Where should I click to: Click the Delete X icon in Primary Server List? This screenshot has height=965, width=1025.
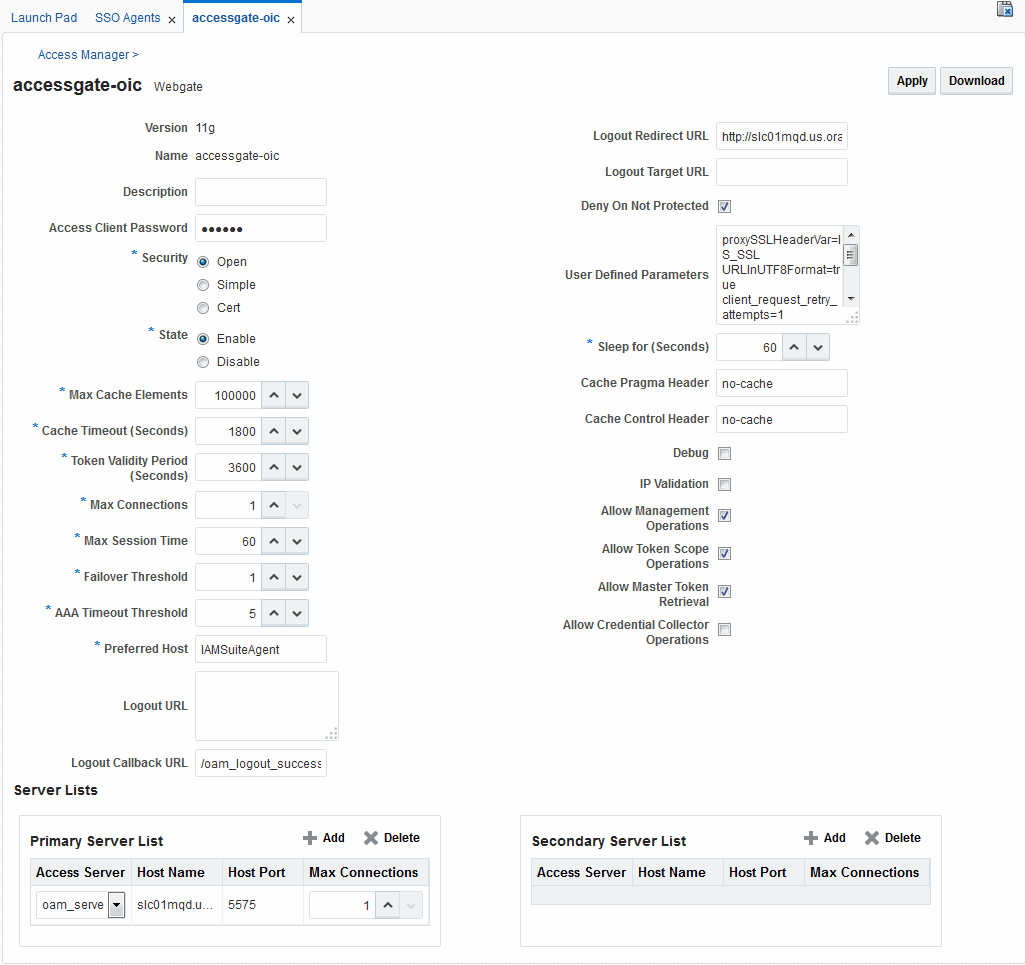(x=371, y=838)
